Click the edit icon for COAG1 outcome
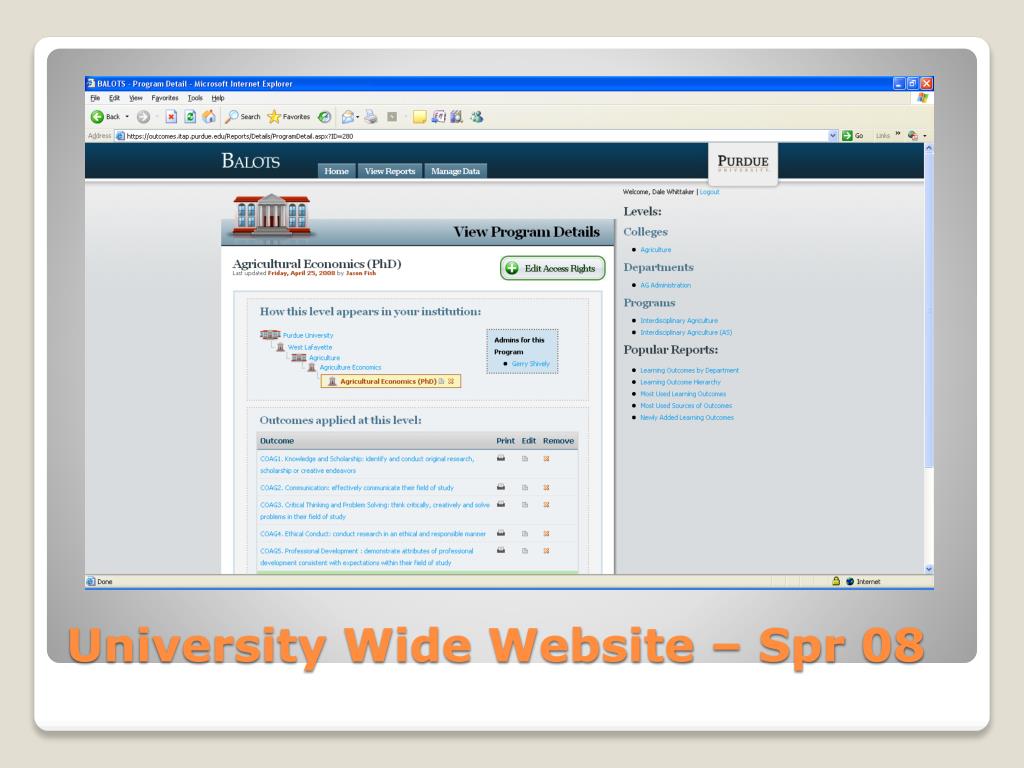The width and height of the screenshot is (1024, 768). [525, 459]
